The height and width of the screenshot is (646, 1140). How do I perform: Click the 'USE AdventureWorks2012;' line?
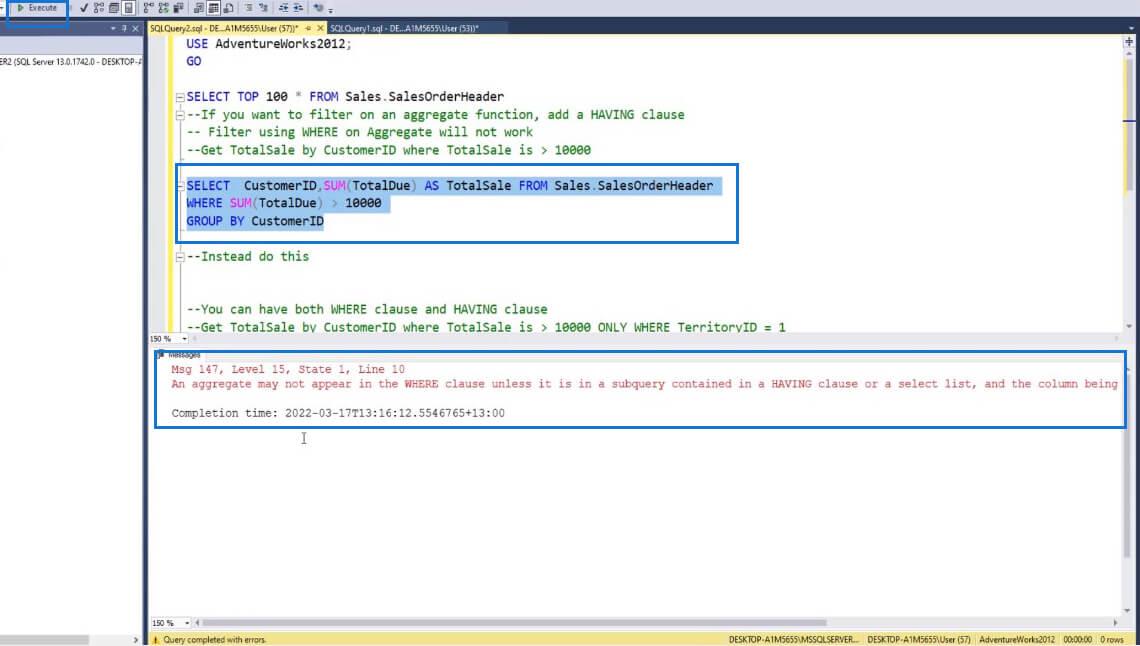click(x=269, y=44)
